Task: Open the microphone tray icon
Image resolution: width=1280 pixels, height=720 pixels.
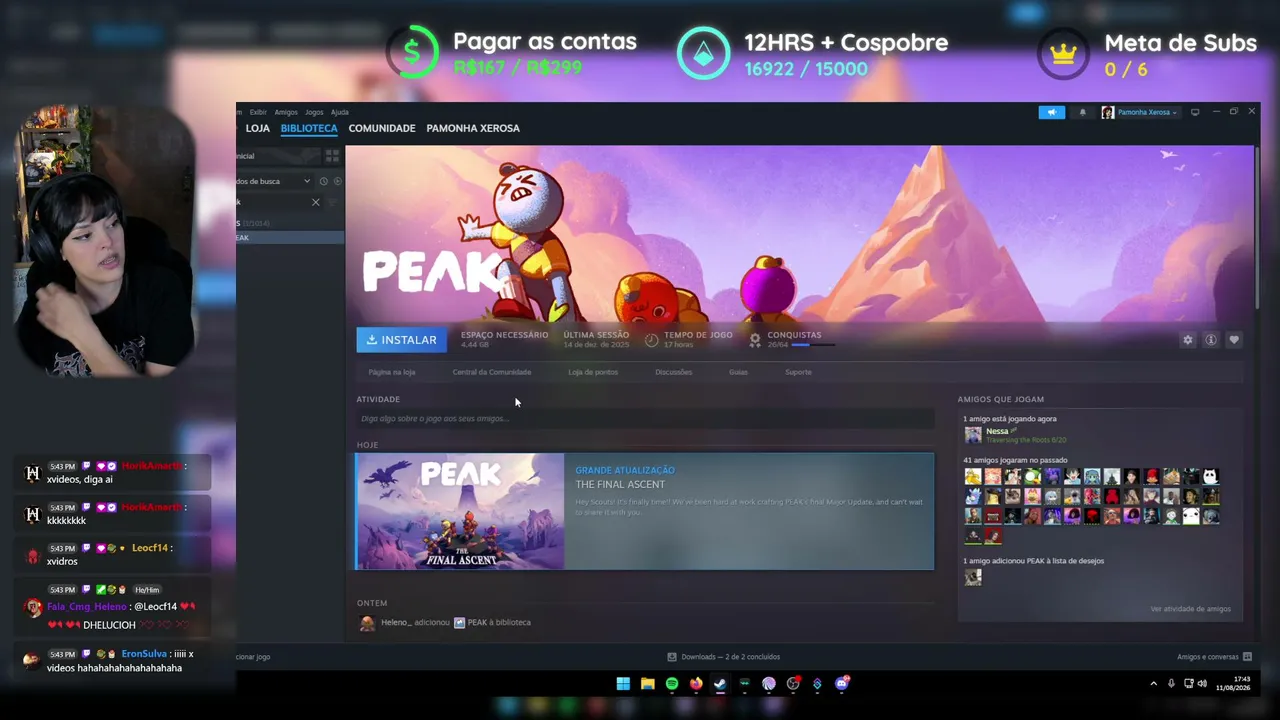Action: point(1171,684)
